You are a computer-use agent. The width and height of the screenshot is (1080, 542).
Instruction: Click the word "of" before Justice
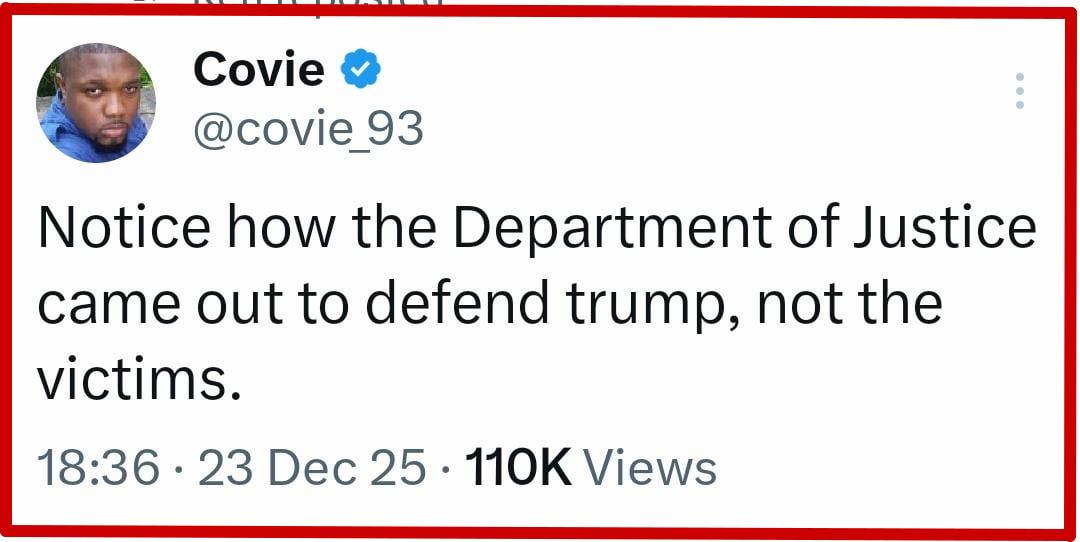pyautogui.click(x=810, y=228)
